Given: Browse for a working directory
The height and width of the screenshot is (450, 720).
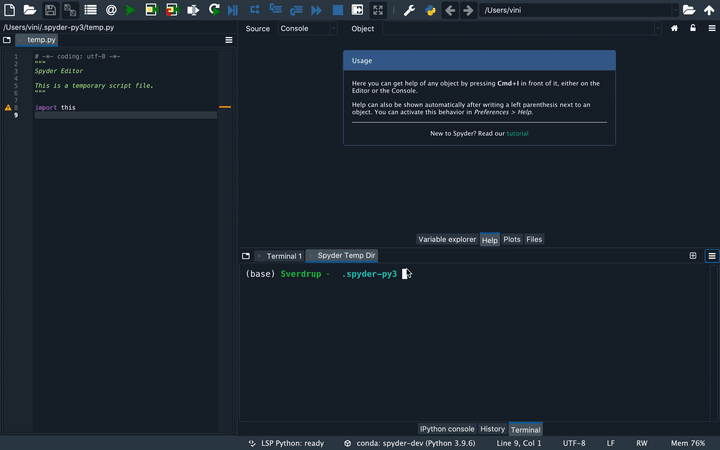Looking at the screenshot, I should click(x=689, y=10).
